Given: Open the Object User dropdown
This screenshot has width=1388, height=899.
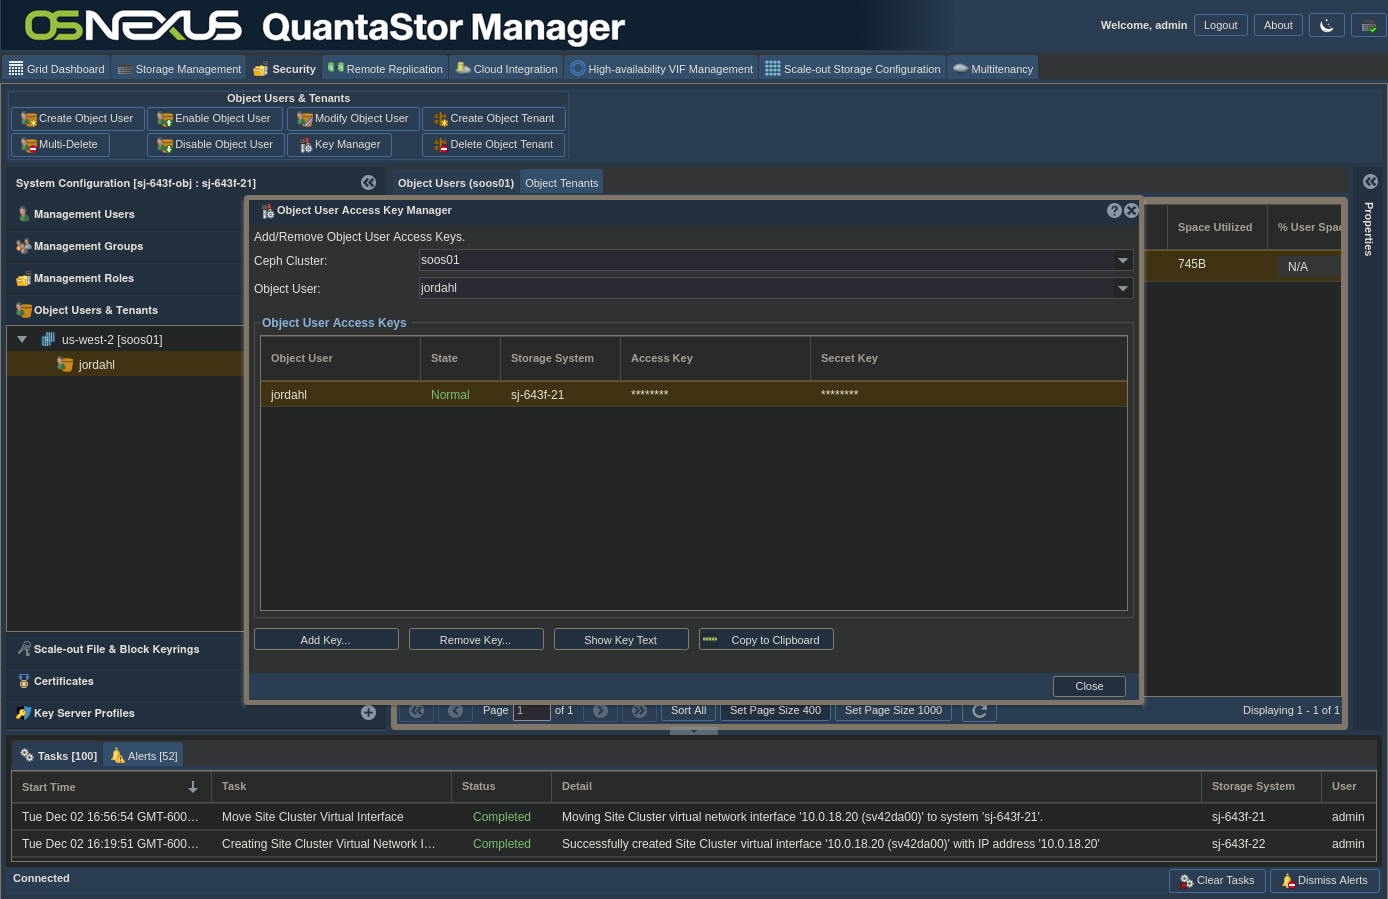Looking at the screenshot, I should 1123,289.
